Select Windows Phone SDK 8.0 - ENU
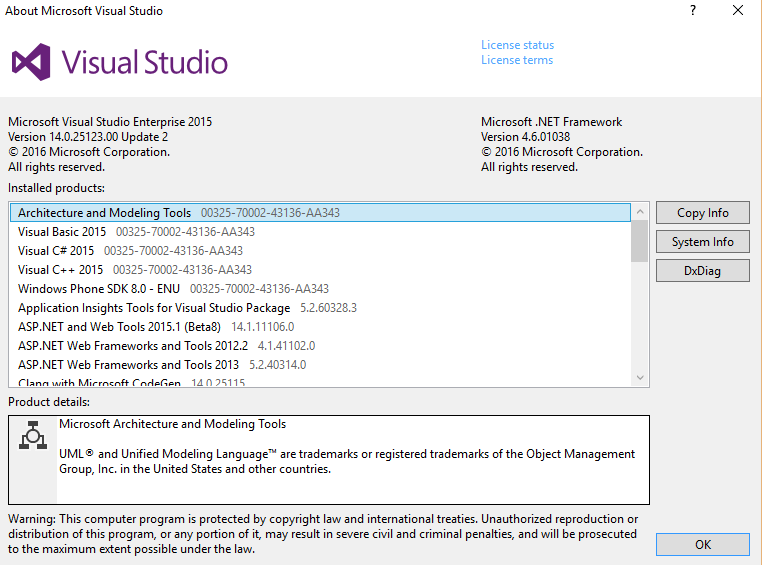Viewport: 762px width, 565px height. click(98, 289)
